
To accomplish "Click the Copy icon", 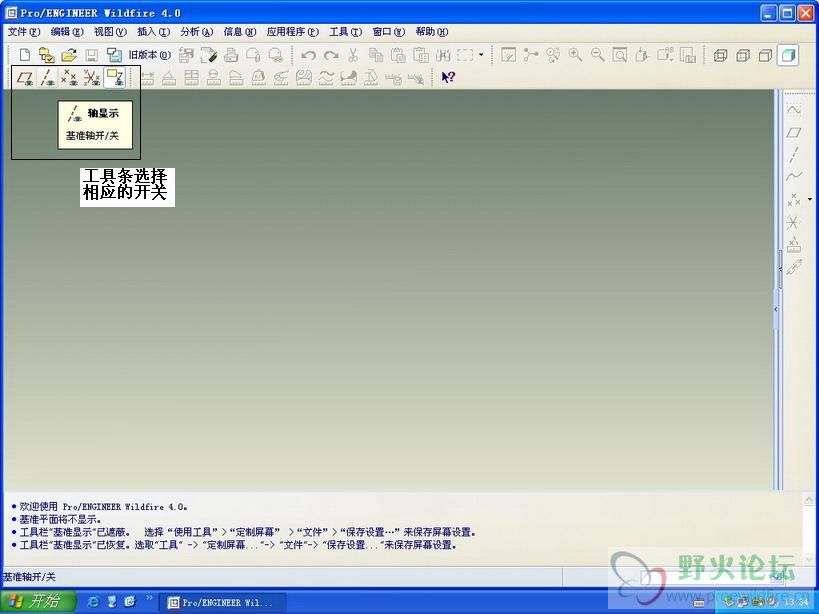I will tap(376, 54).
